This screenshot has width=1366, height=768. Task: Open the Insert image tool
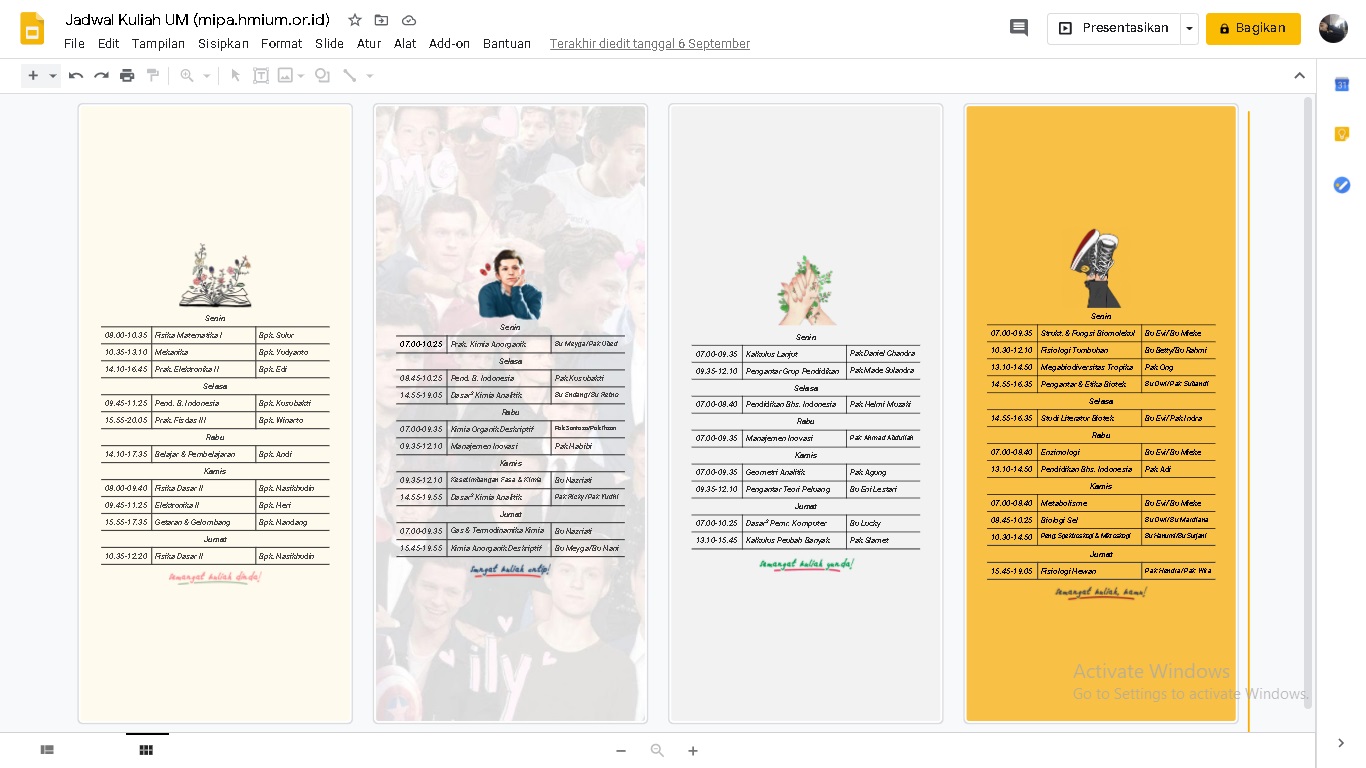click(285, 75)
